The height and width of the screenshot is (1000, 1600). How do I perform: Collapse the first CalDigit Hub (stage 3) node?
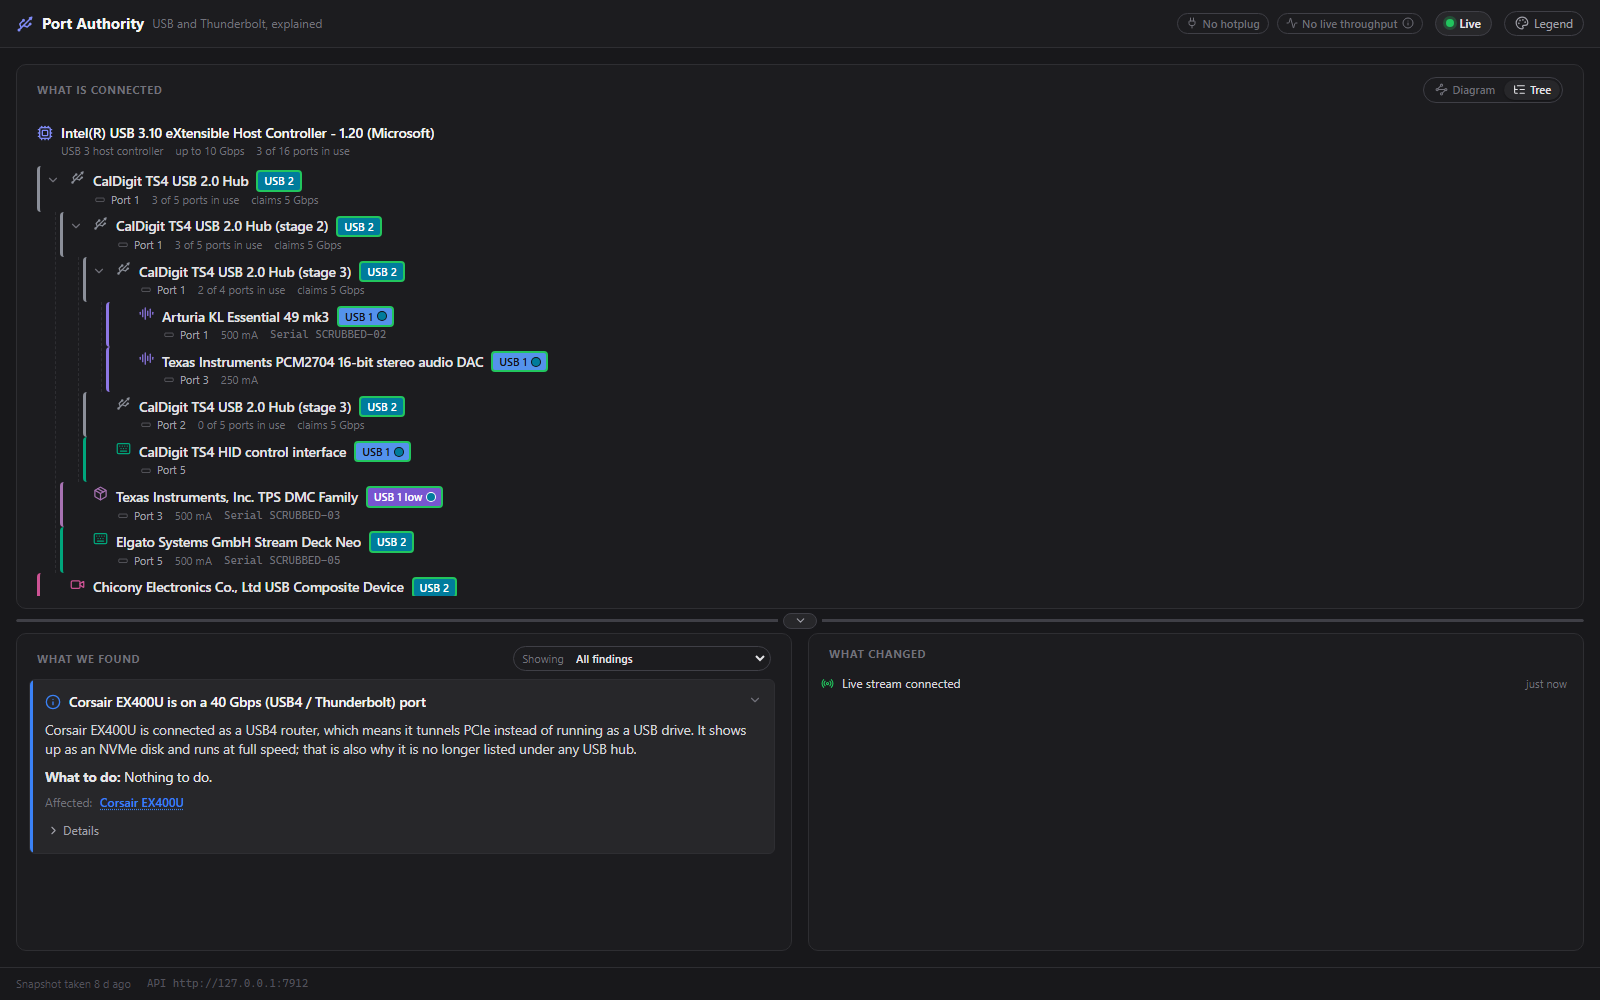pos(99,271)
